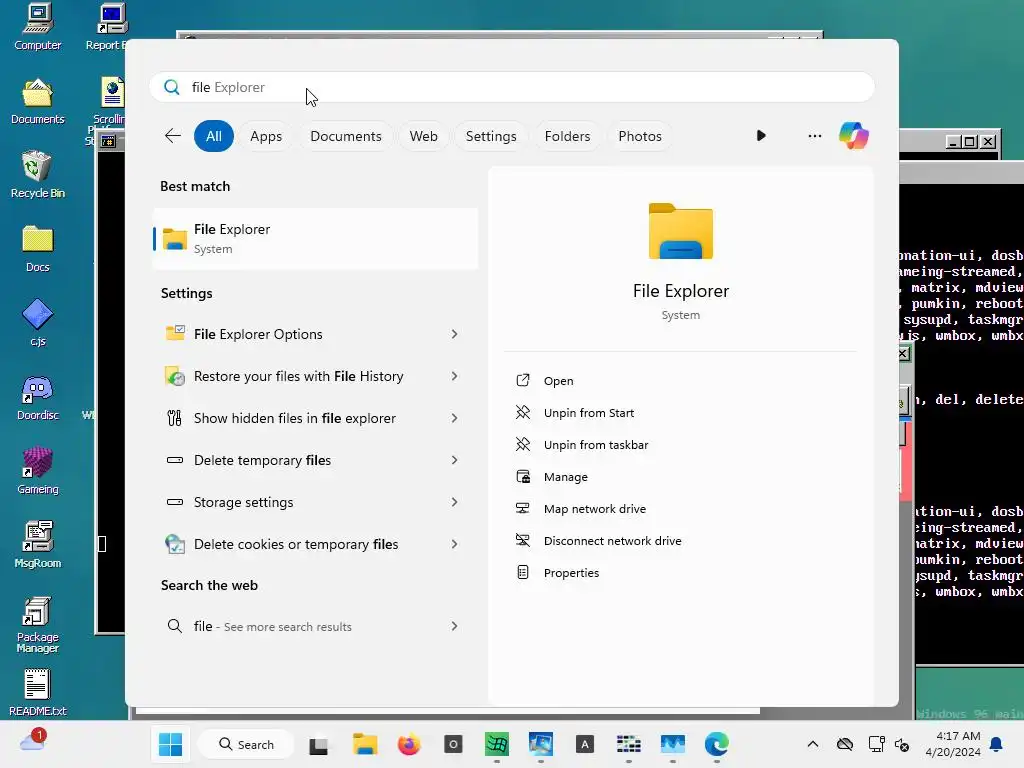Click the taskbar Search box
Viewport: 1024px width, 768px height.
(246, 744)
